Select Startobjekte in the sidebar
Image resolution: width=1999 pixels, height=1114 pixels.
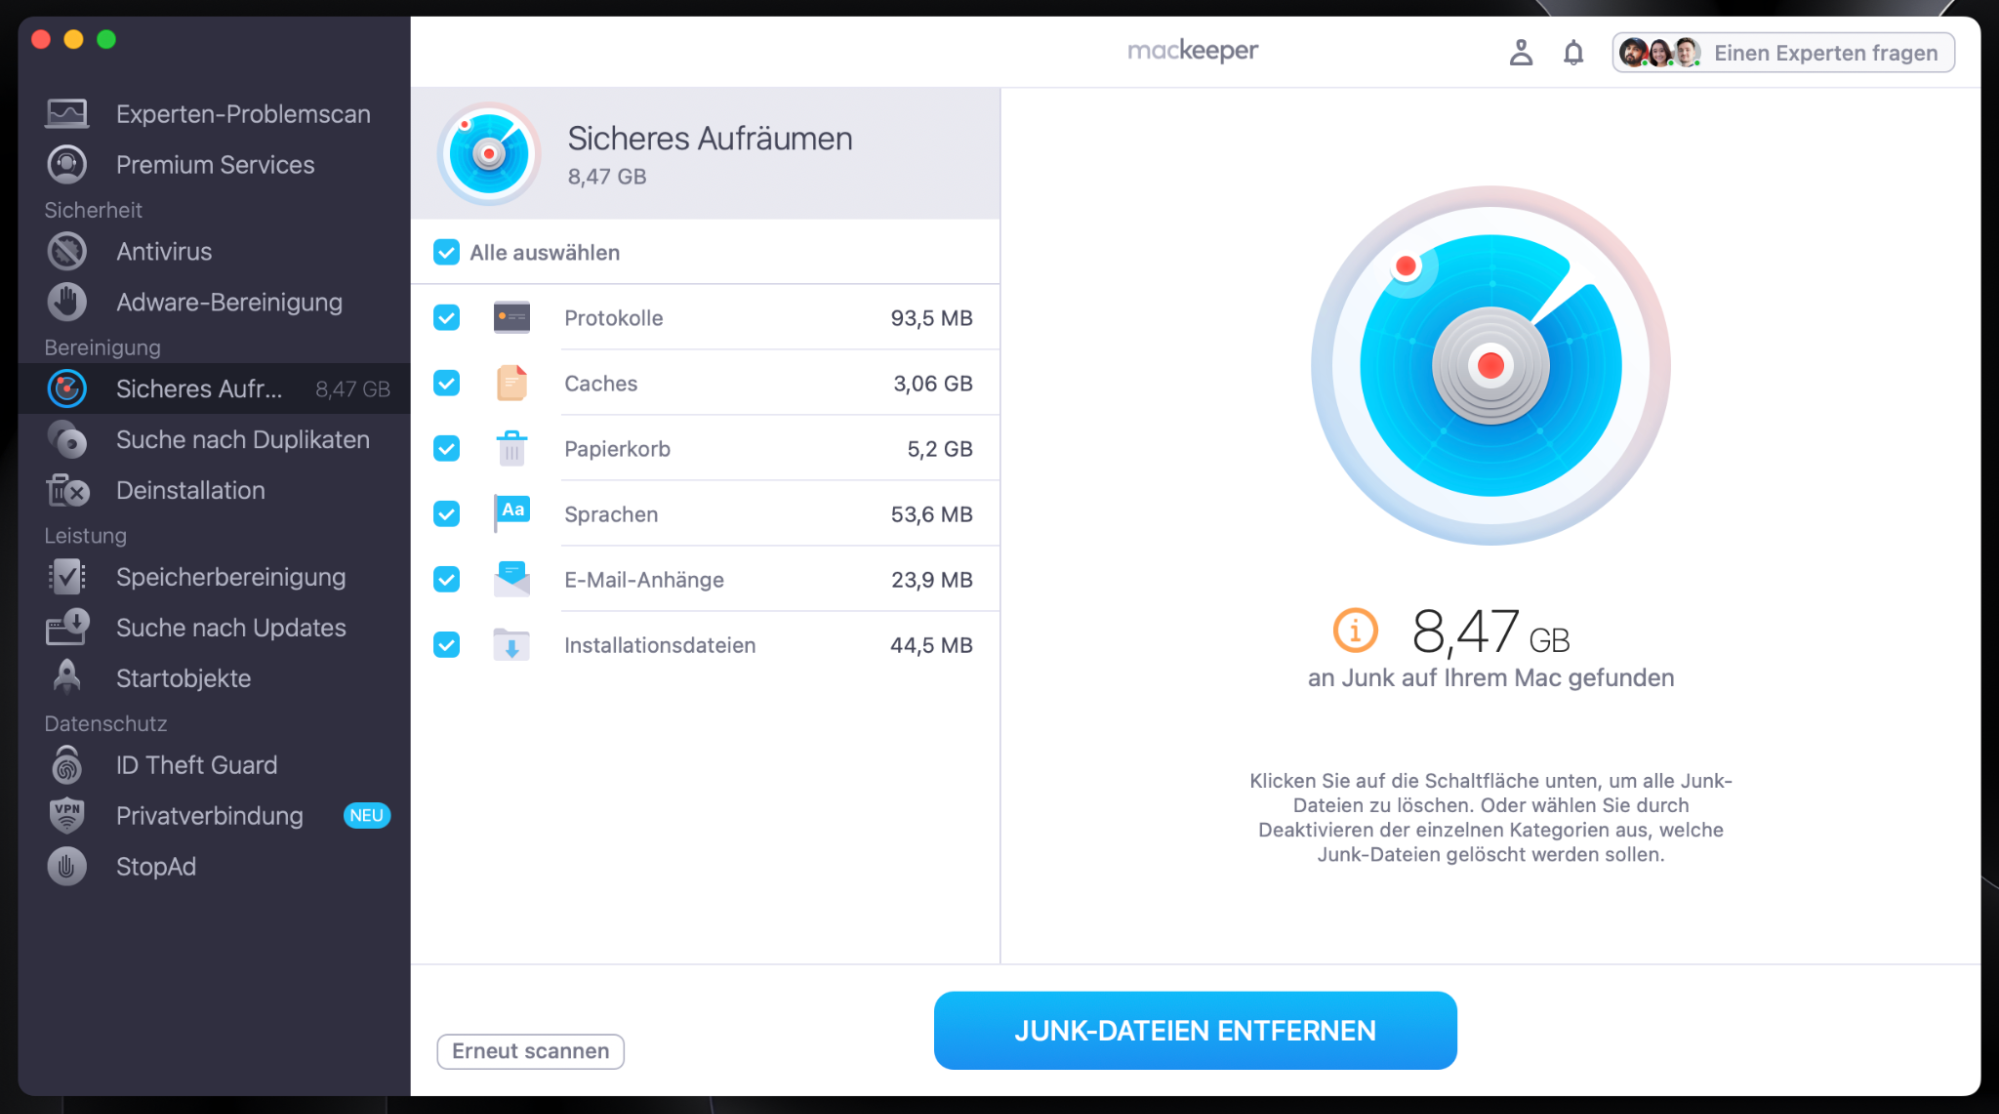[x=183, y=678]
